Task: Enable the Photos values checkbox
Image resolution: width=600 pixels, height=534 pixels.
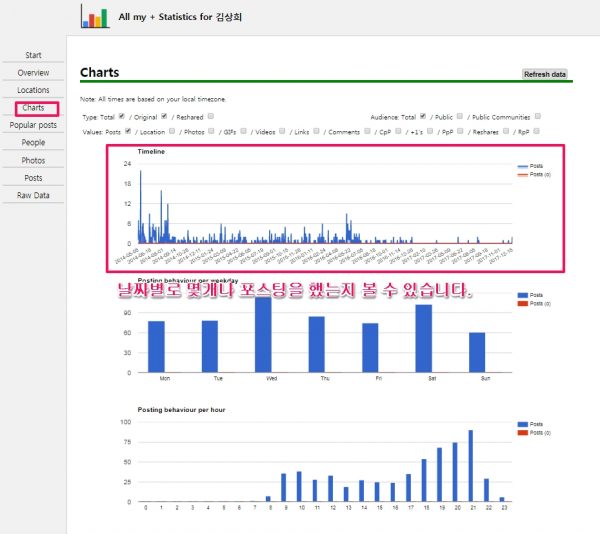Action: tap(211, 131)
